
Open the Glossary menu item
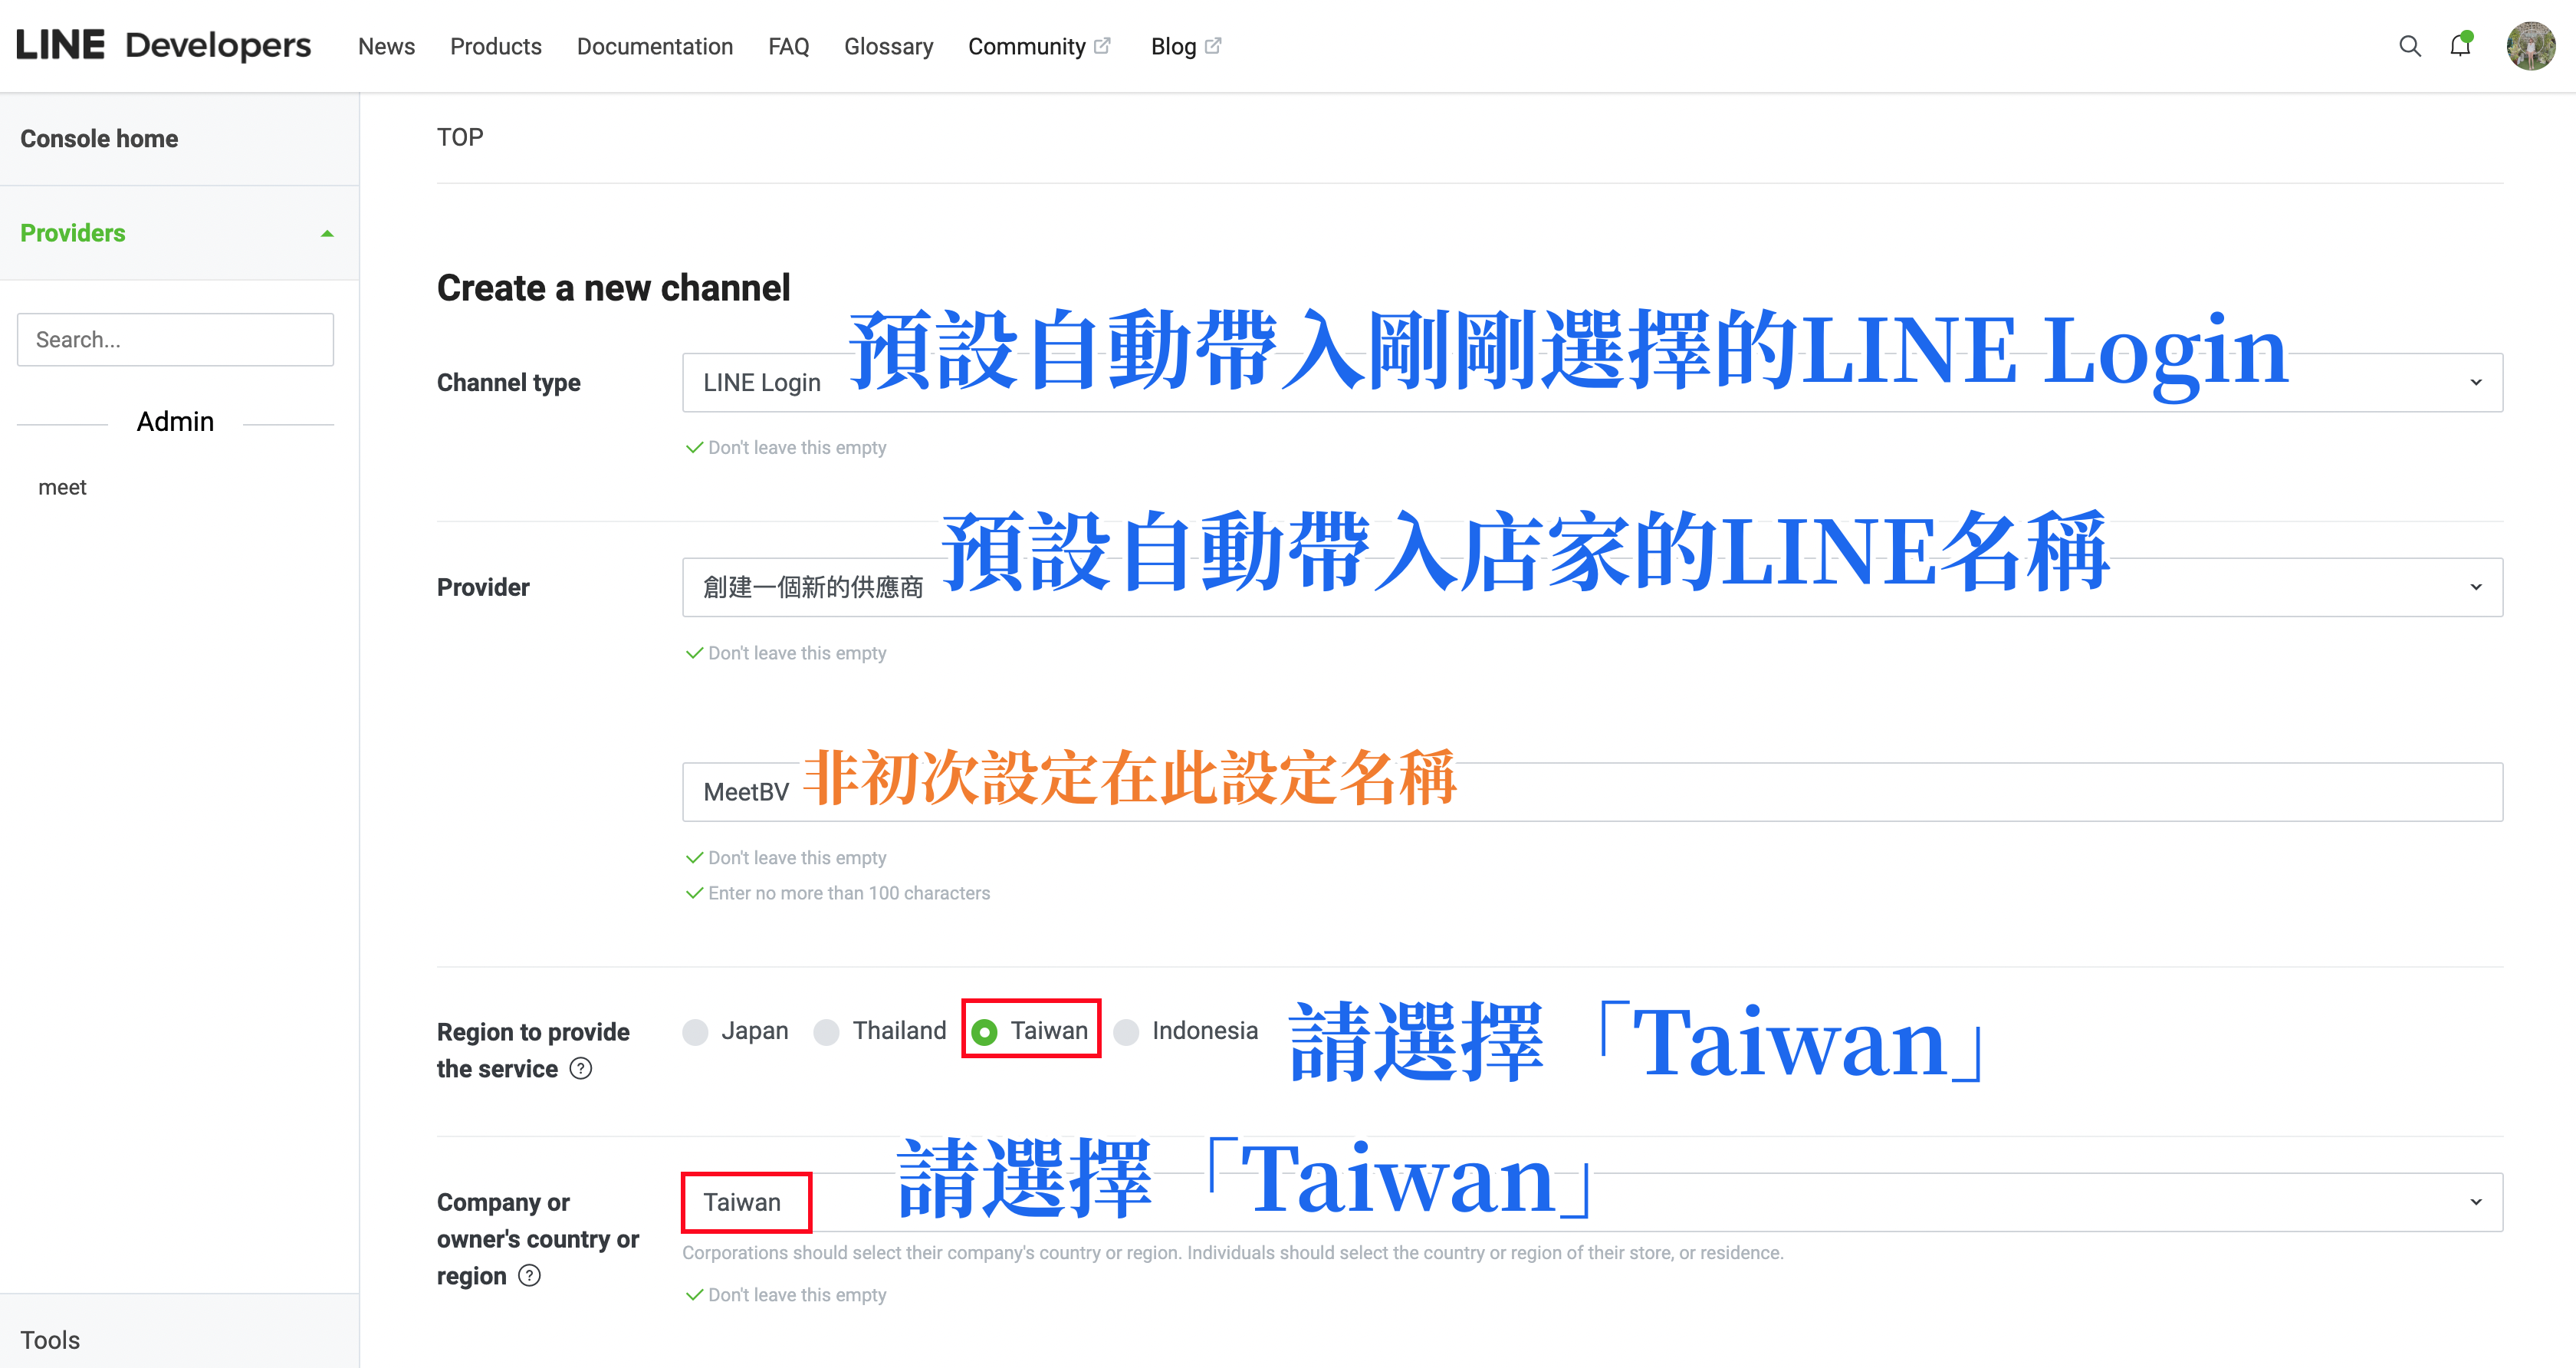click(889, 46)
